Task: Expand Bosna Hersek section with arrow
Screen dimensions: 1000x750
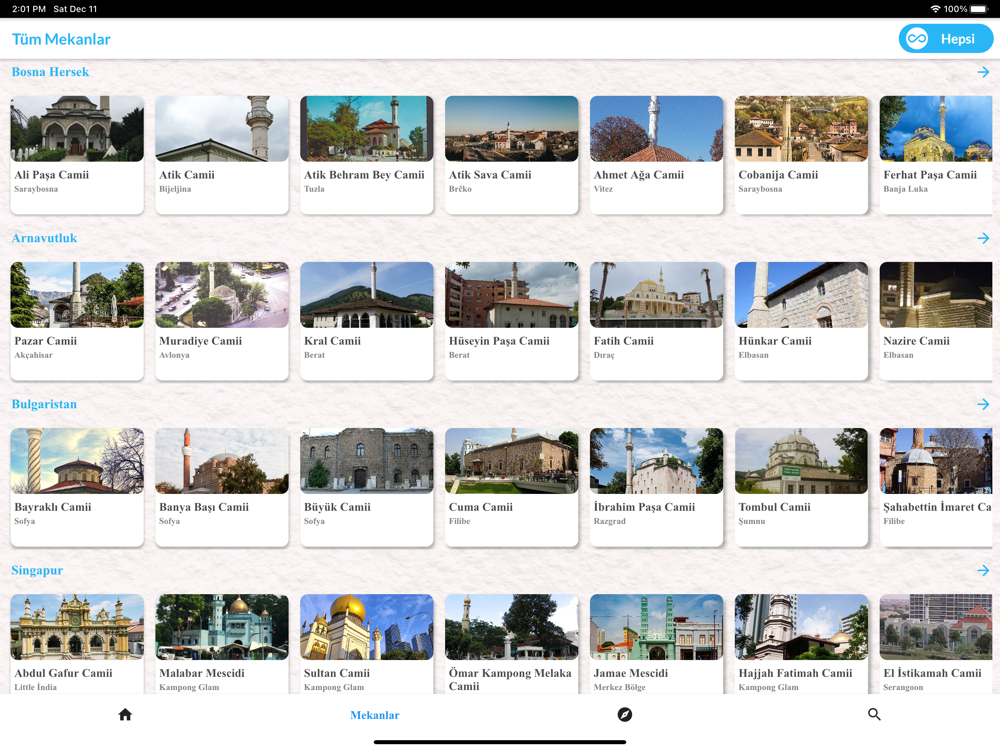Action: tap(983, 72)
